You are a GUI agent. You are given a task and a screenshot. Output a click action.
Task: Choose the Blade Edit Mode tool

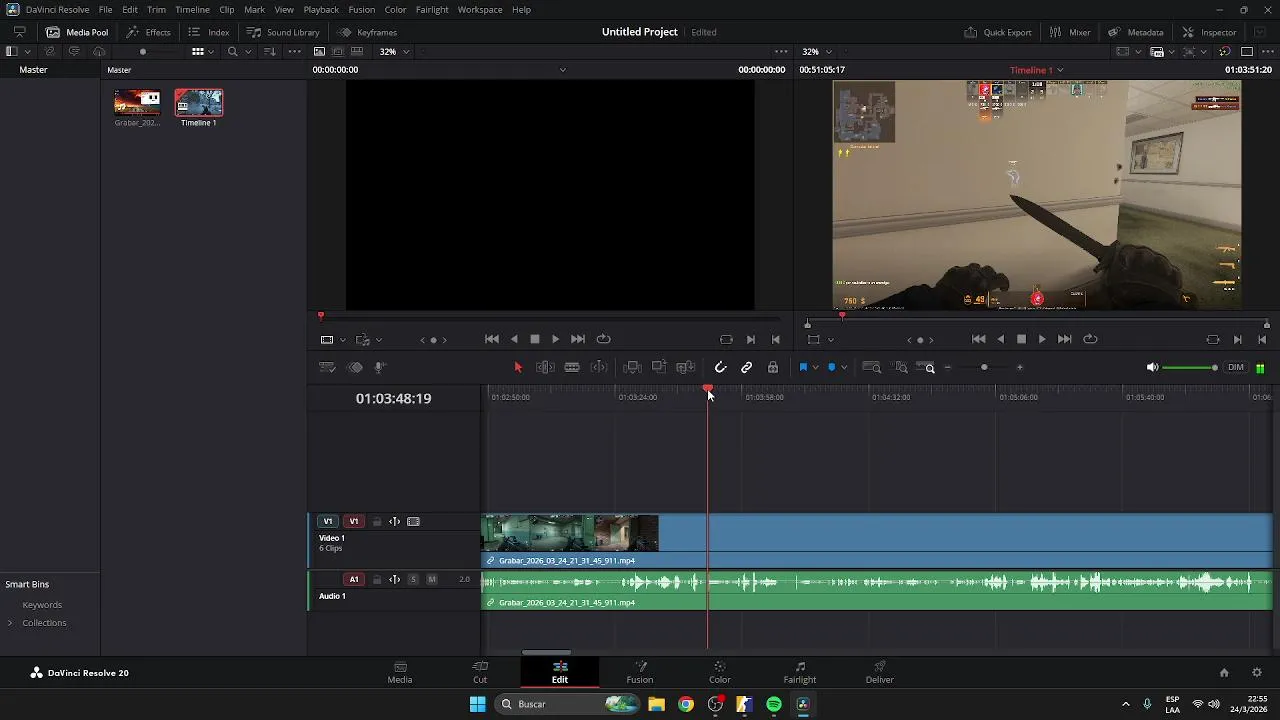pyautogui.click(x=572, y=367)
